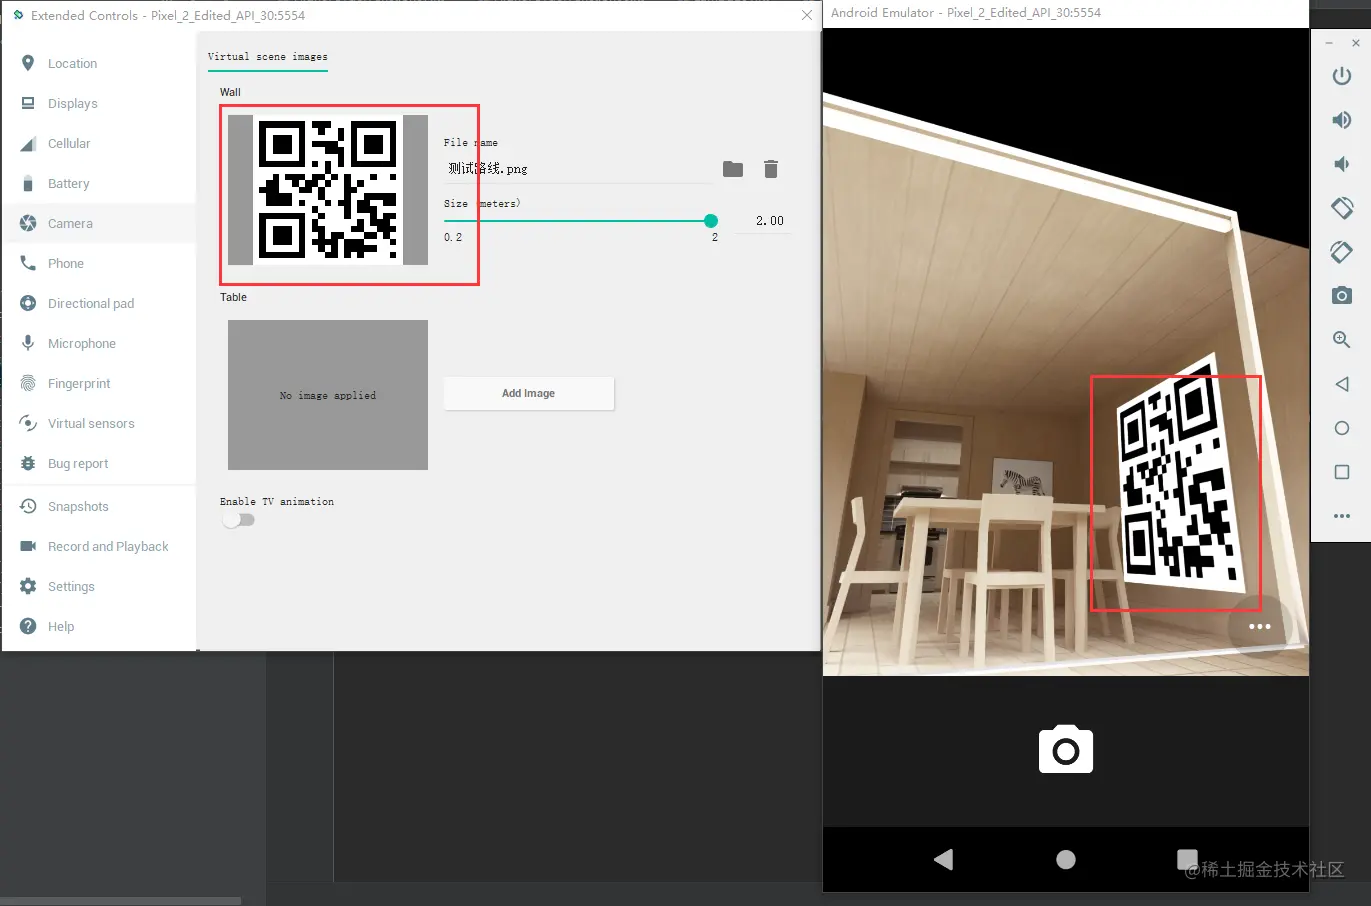The height and width of the screenshot is (906, 1371).
Task: Click emulator toolbar Home circle
Action: point(1342,428)
